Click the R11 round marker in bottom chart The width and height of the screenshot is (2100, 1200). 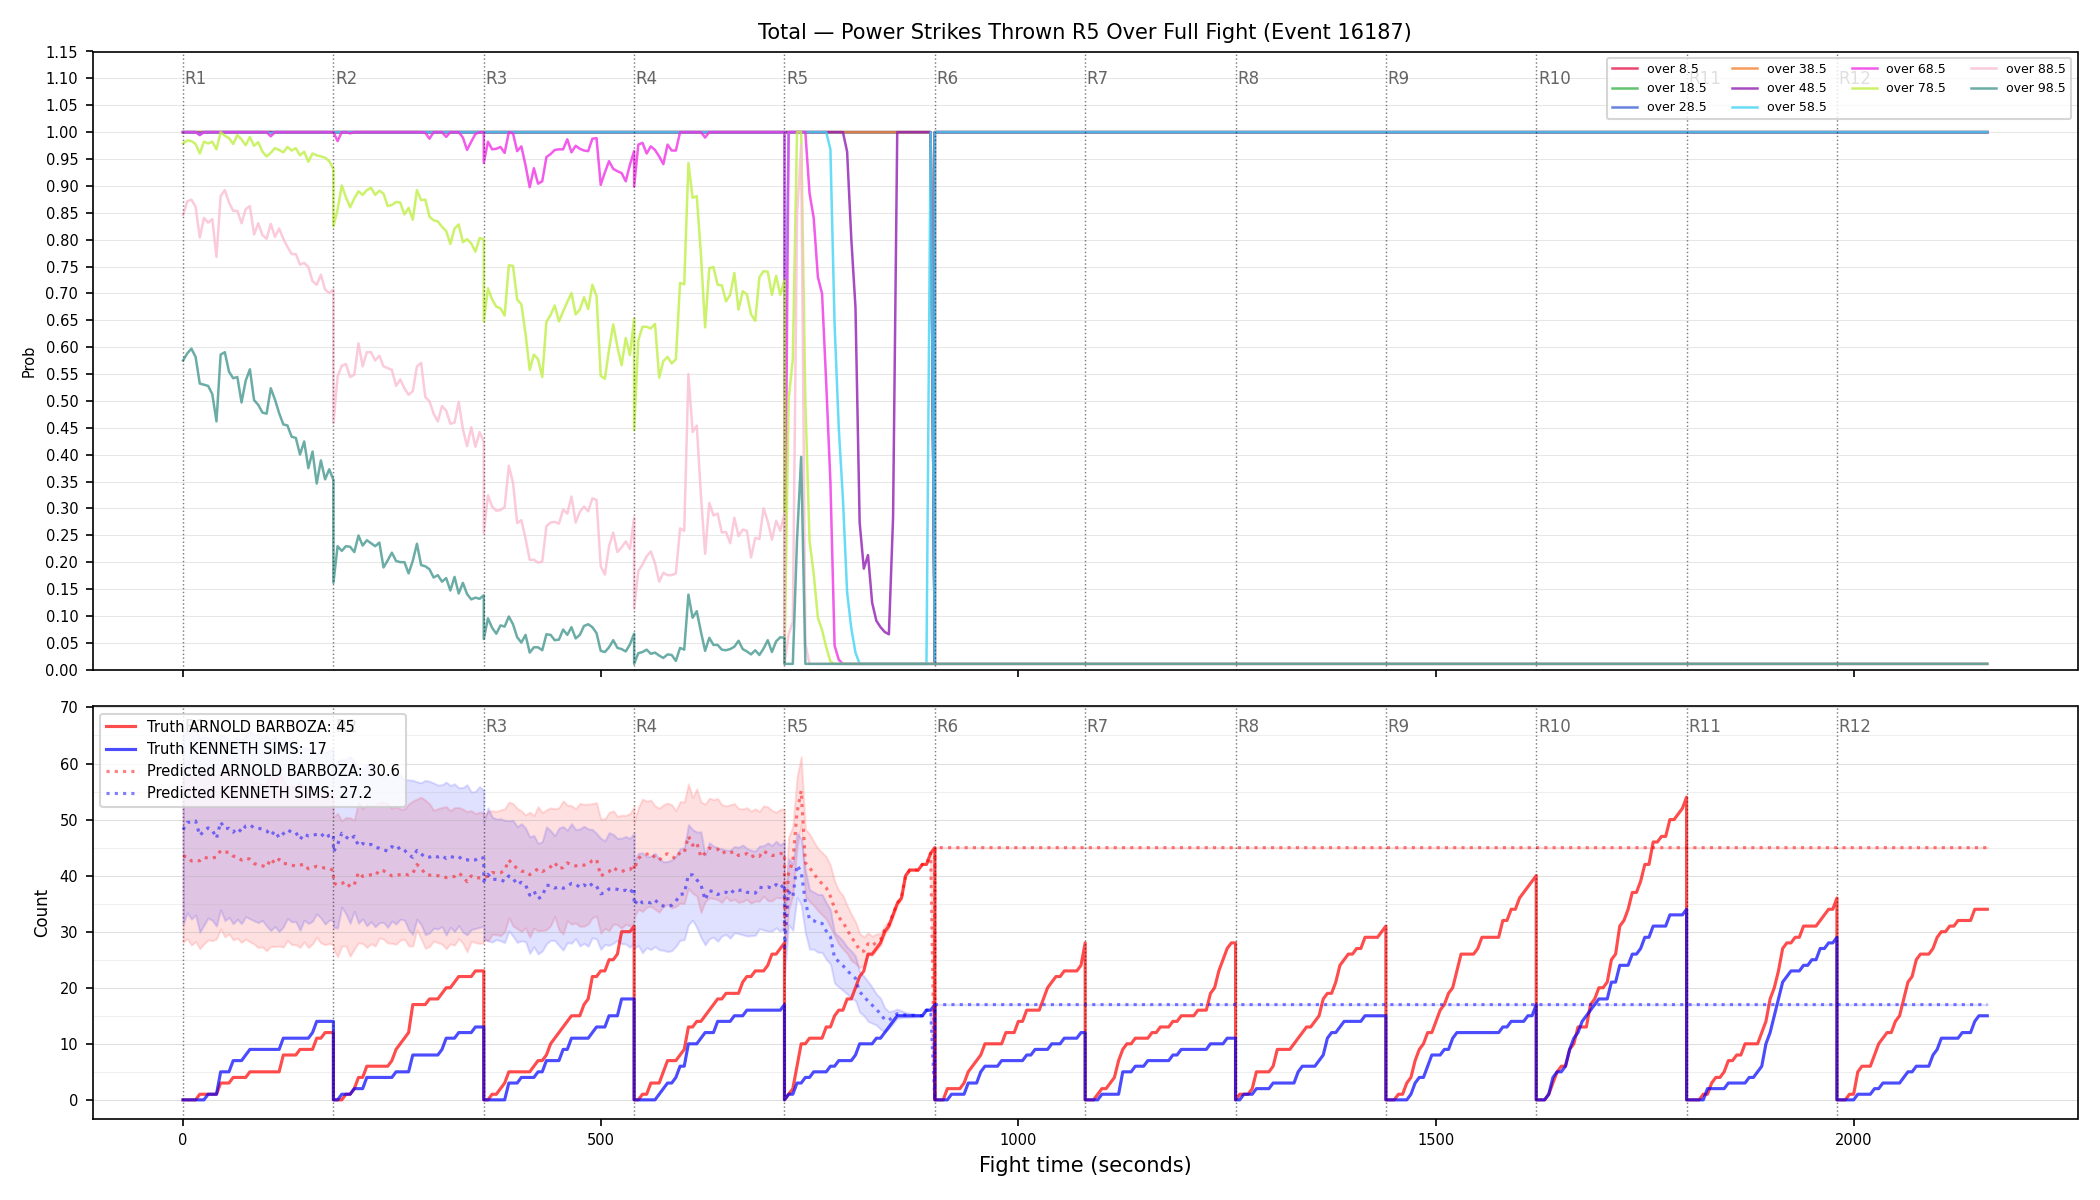(x=1705, y=726)
